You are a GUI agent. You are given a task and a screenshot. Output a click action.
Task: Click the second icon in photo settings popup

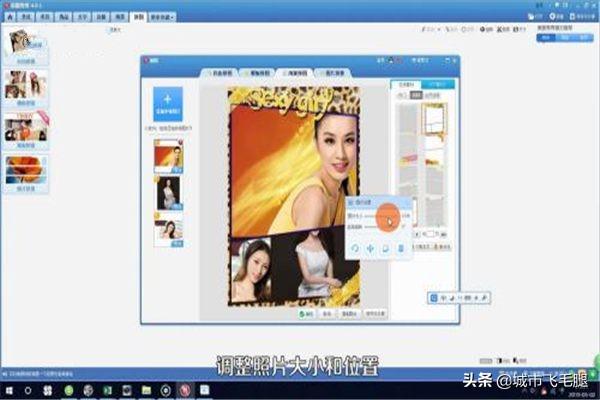point(372,248)
